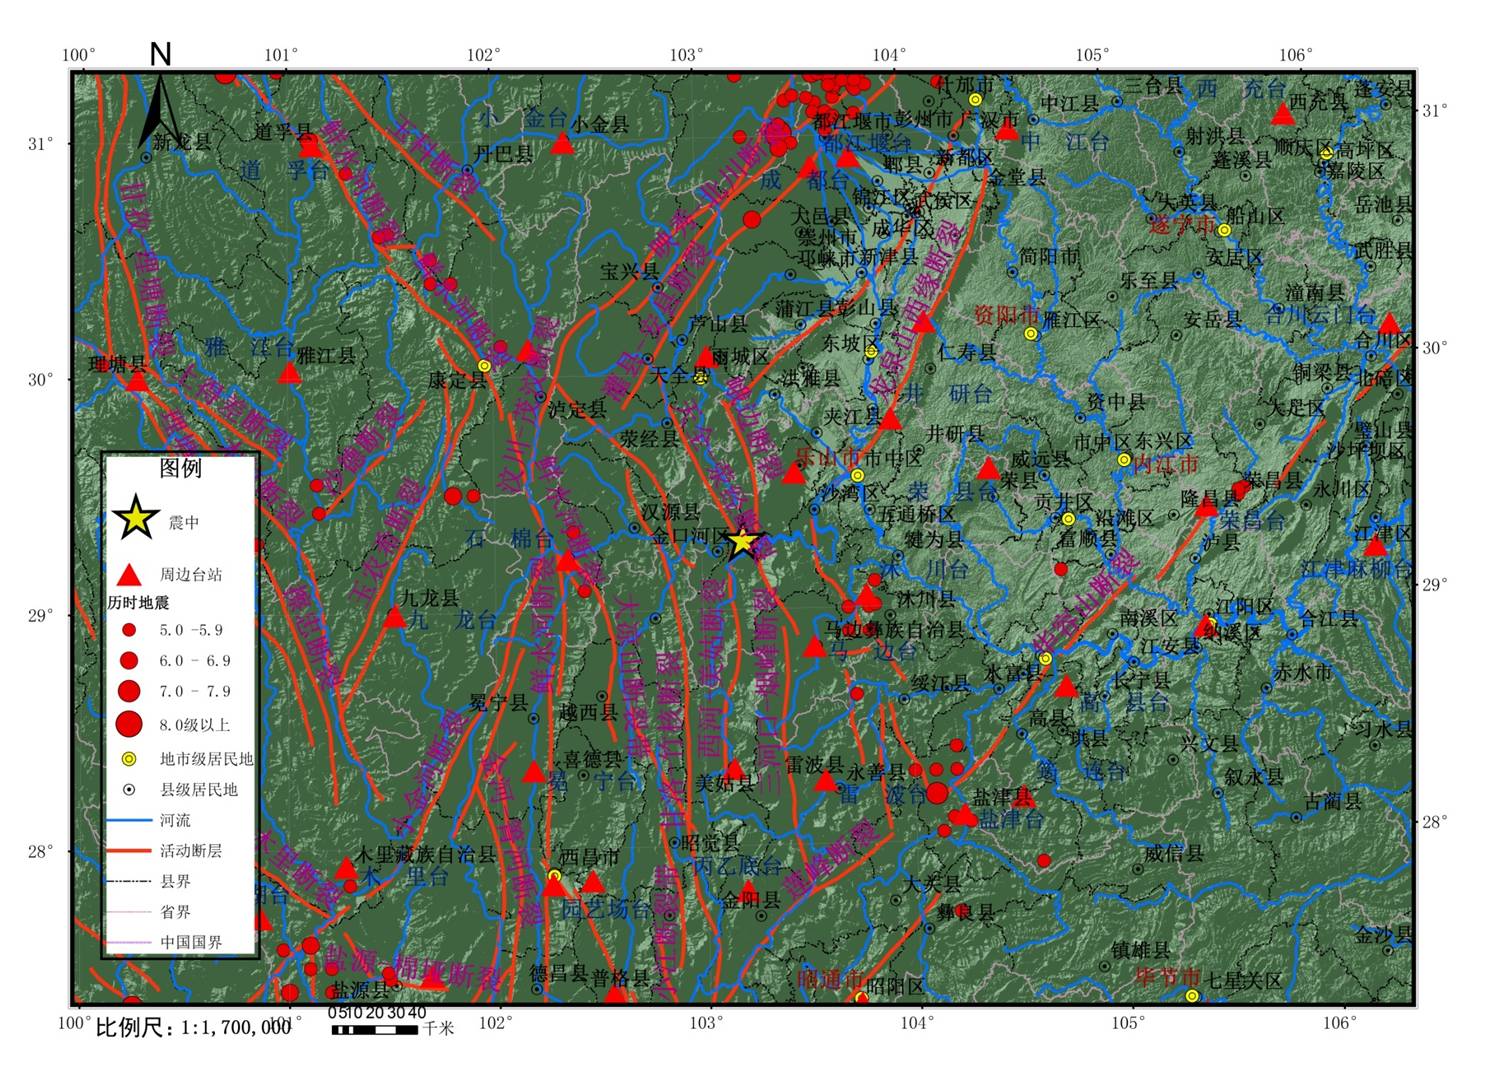Click the blue 荣昌台 station label
The width and height of the screenshot is (1486, 1077).
pos(1253,520)
